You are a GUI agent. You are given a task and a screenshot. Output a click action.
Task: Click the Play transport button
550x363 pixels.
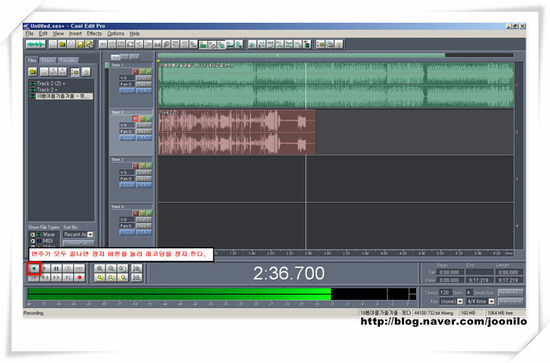click(x=45, y=268)
